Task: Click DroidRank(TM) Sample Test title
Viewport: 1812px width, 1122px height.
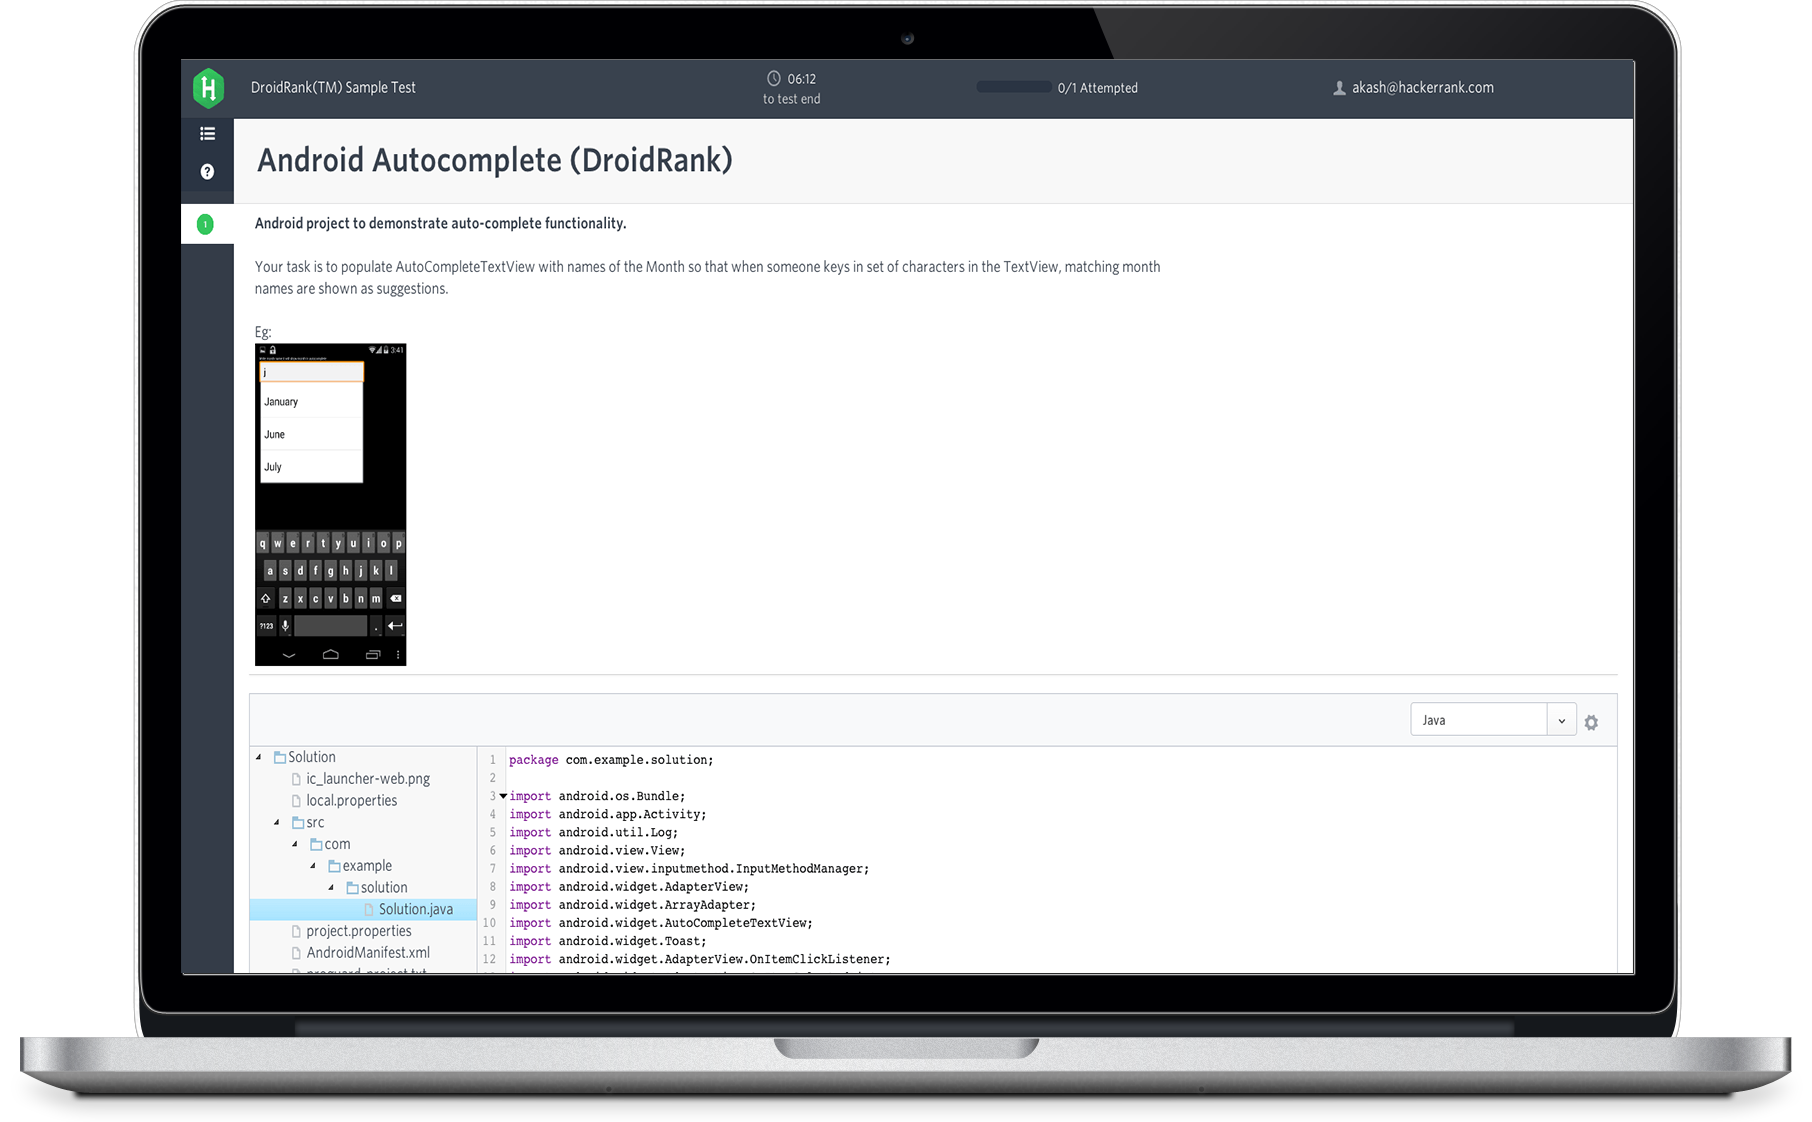Action: click(333, 88)
